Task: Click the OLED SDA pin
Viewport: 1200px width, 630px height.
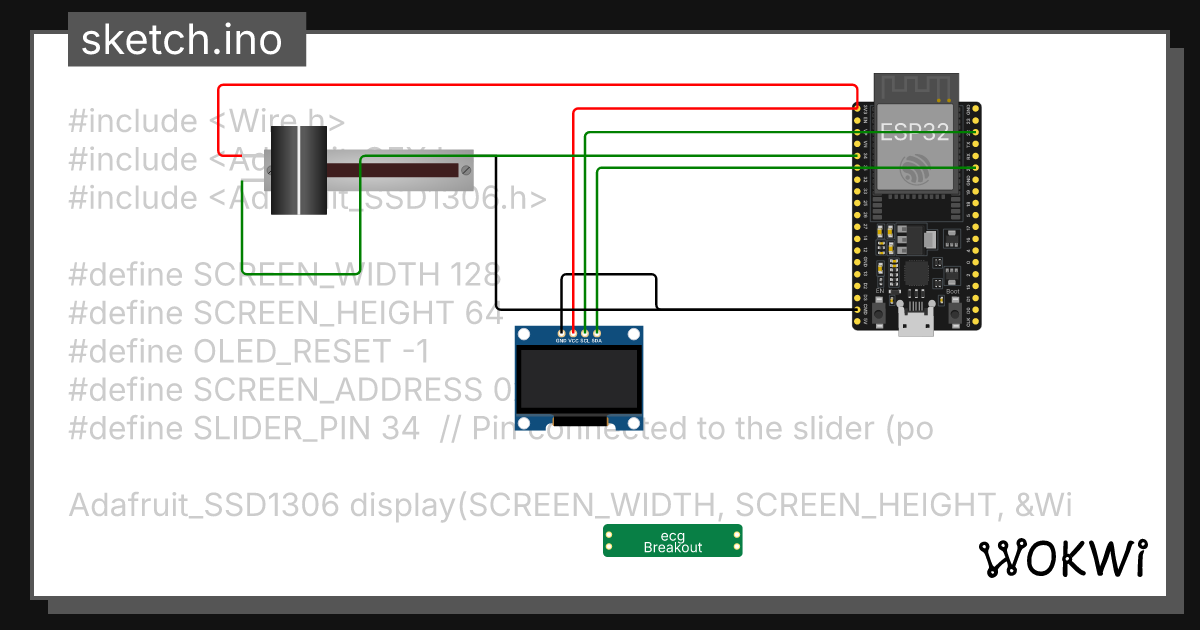Action: click(597, 333)
